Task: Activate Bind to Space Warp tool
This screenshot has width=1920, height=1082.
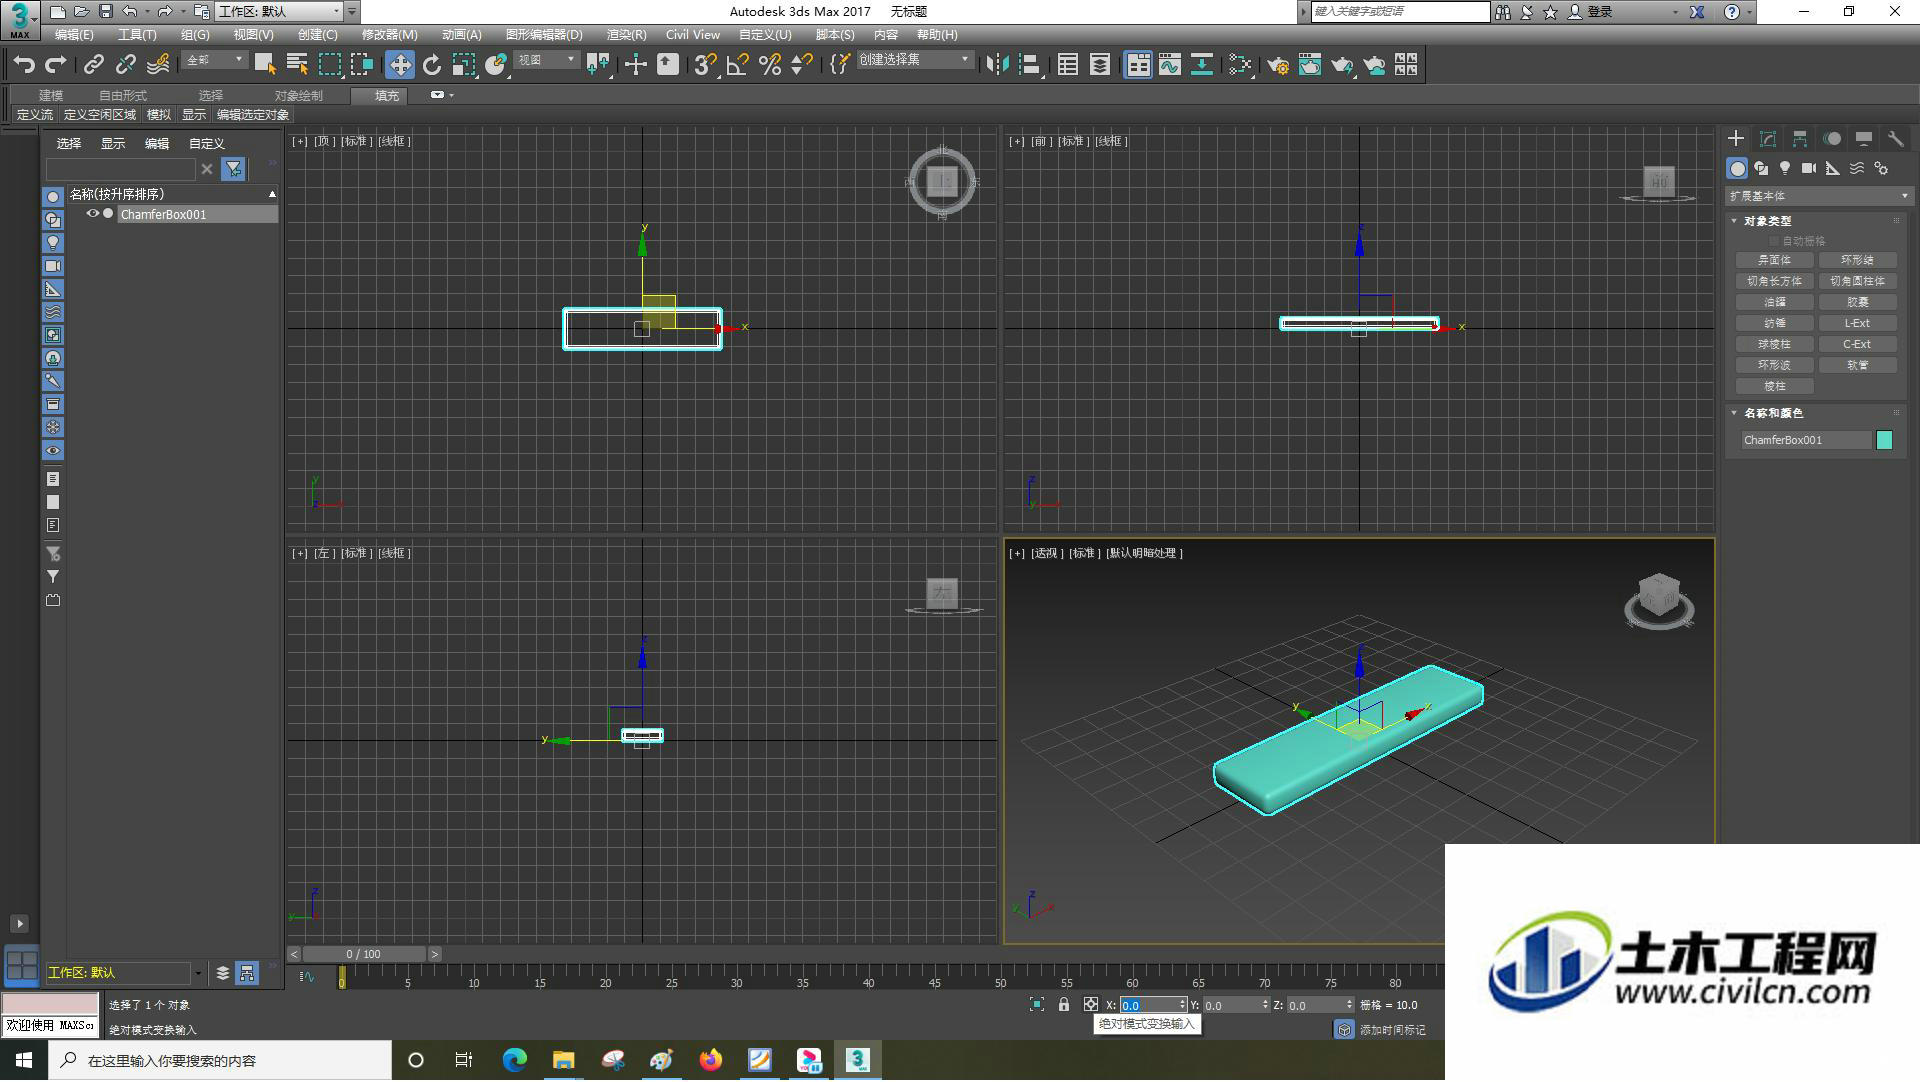Action: (x=158, y=65)
